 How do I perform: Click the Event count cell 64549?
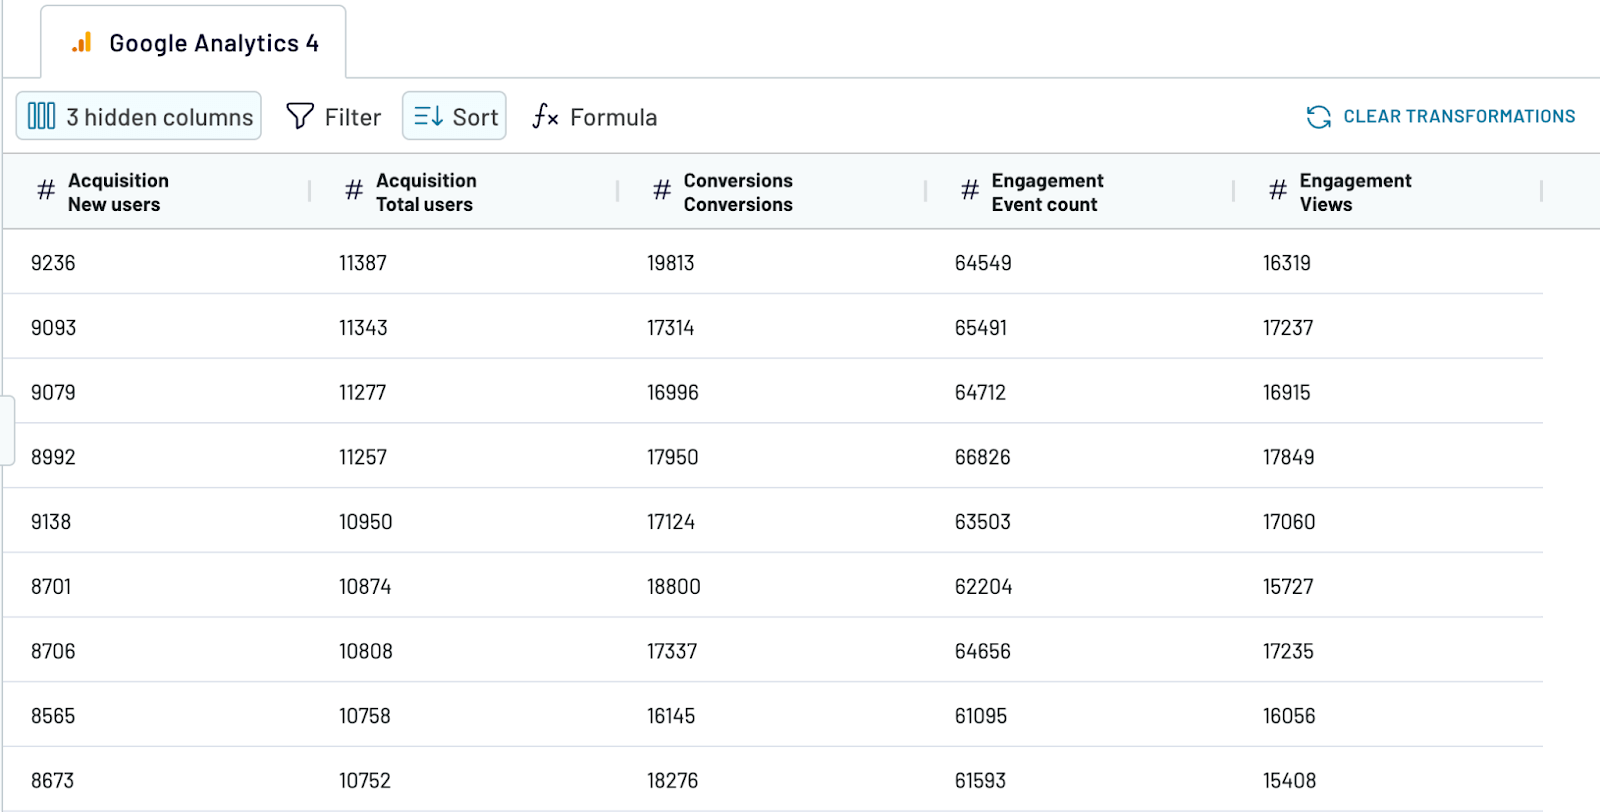pos(983,263)
